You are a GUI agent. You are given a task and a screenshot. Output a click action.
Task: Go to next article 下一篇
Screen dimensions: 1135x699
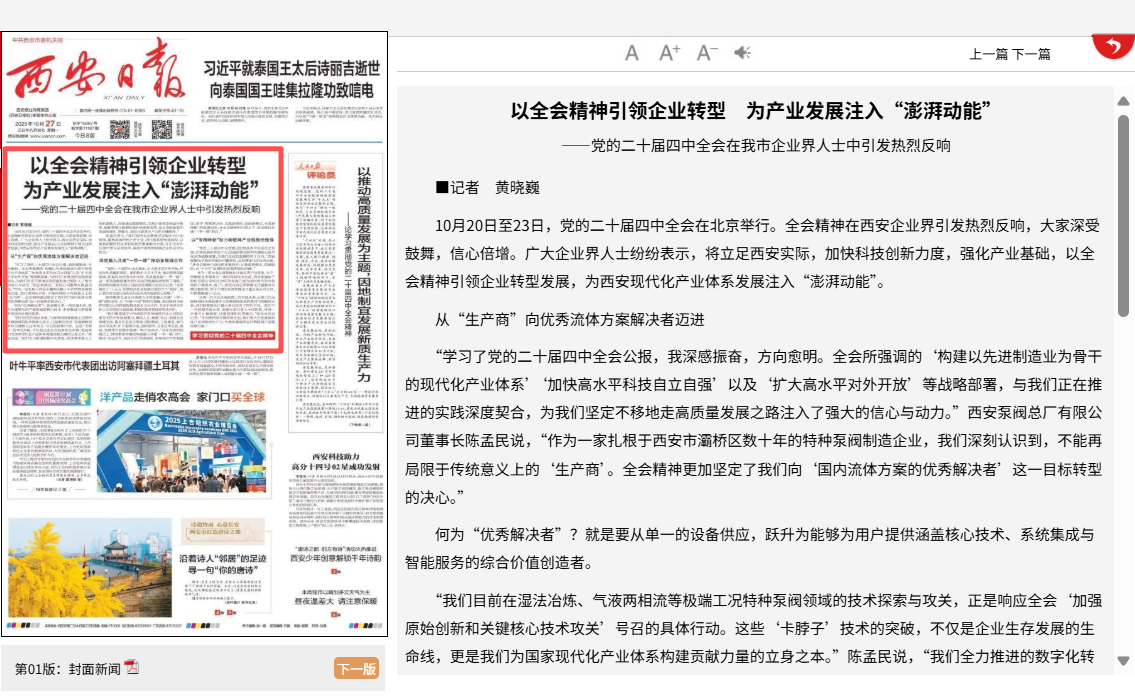pos(1031,54)
